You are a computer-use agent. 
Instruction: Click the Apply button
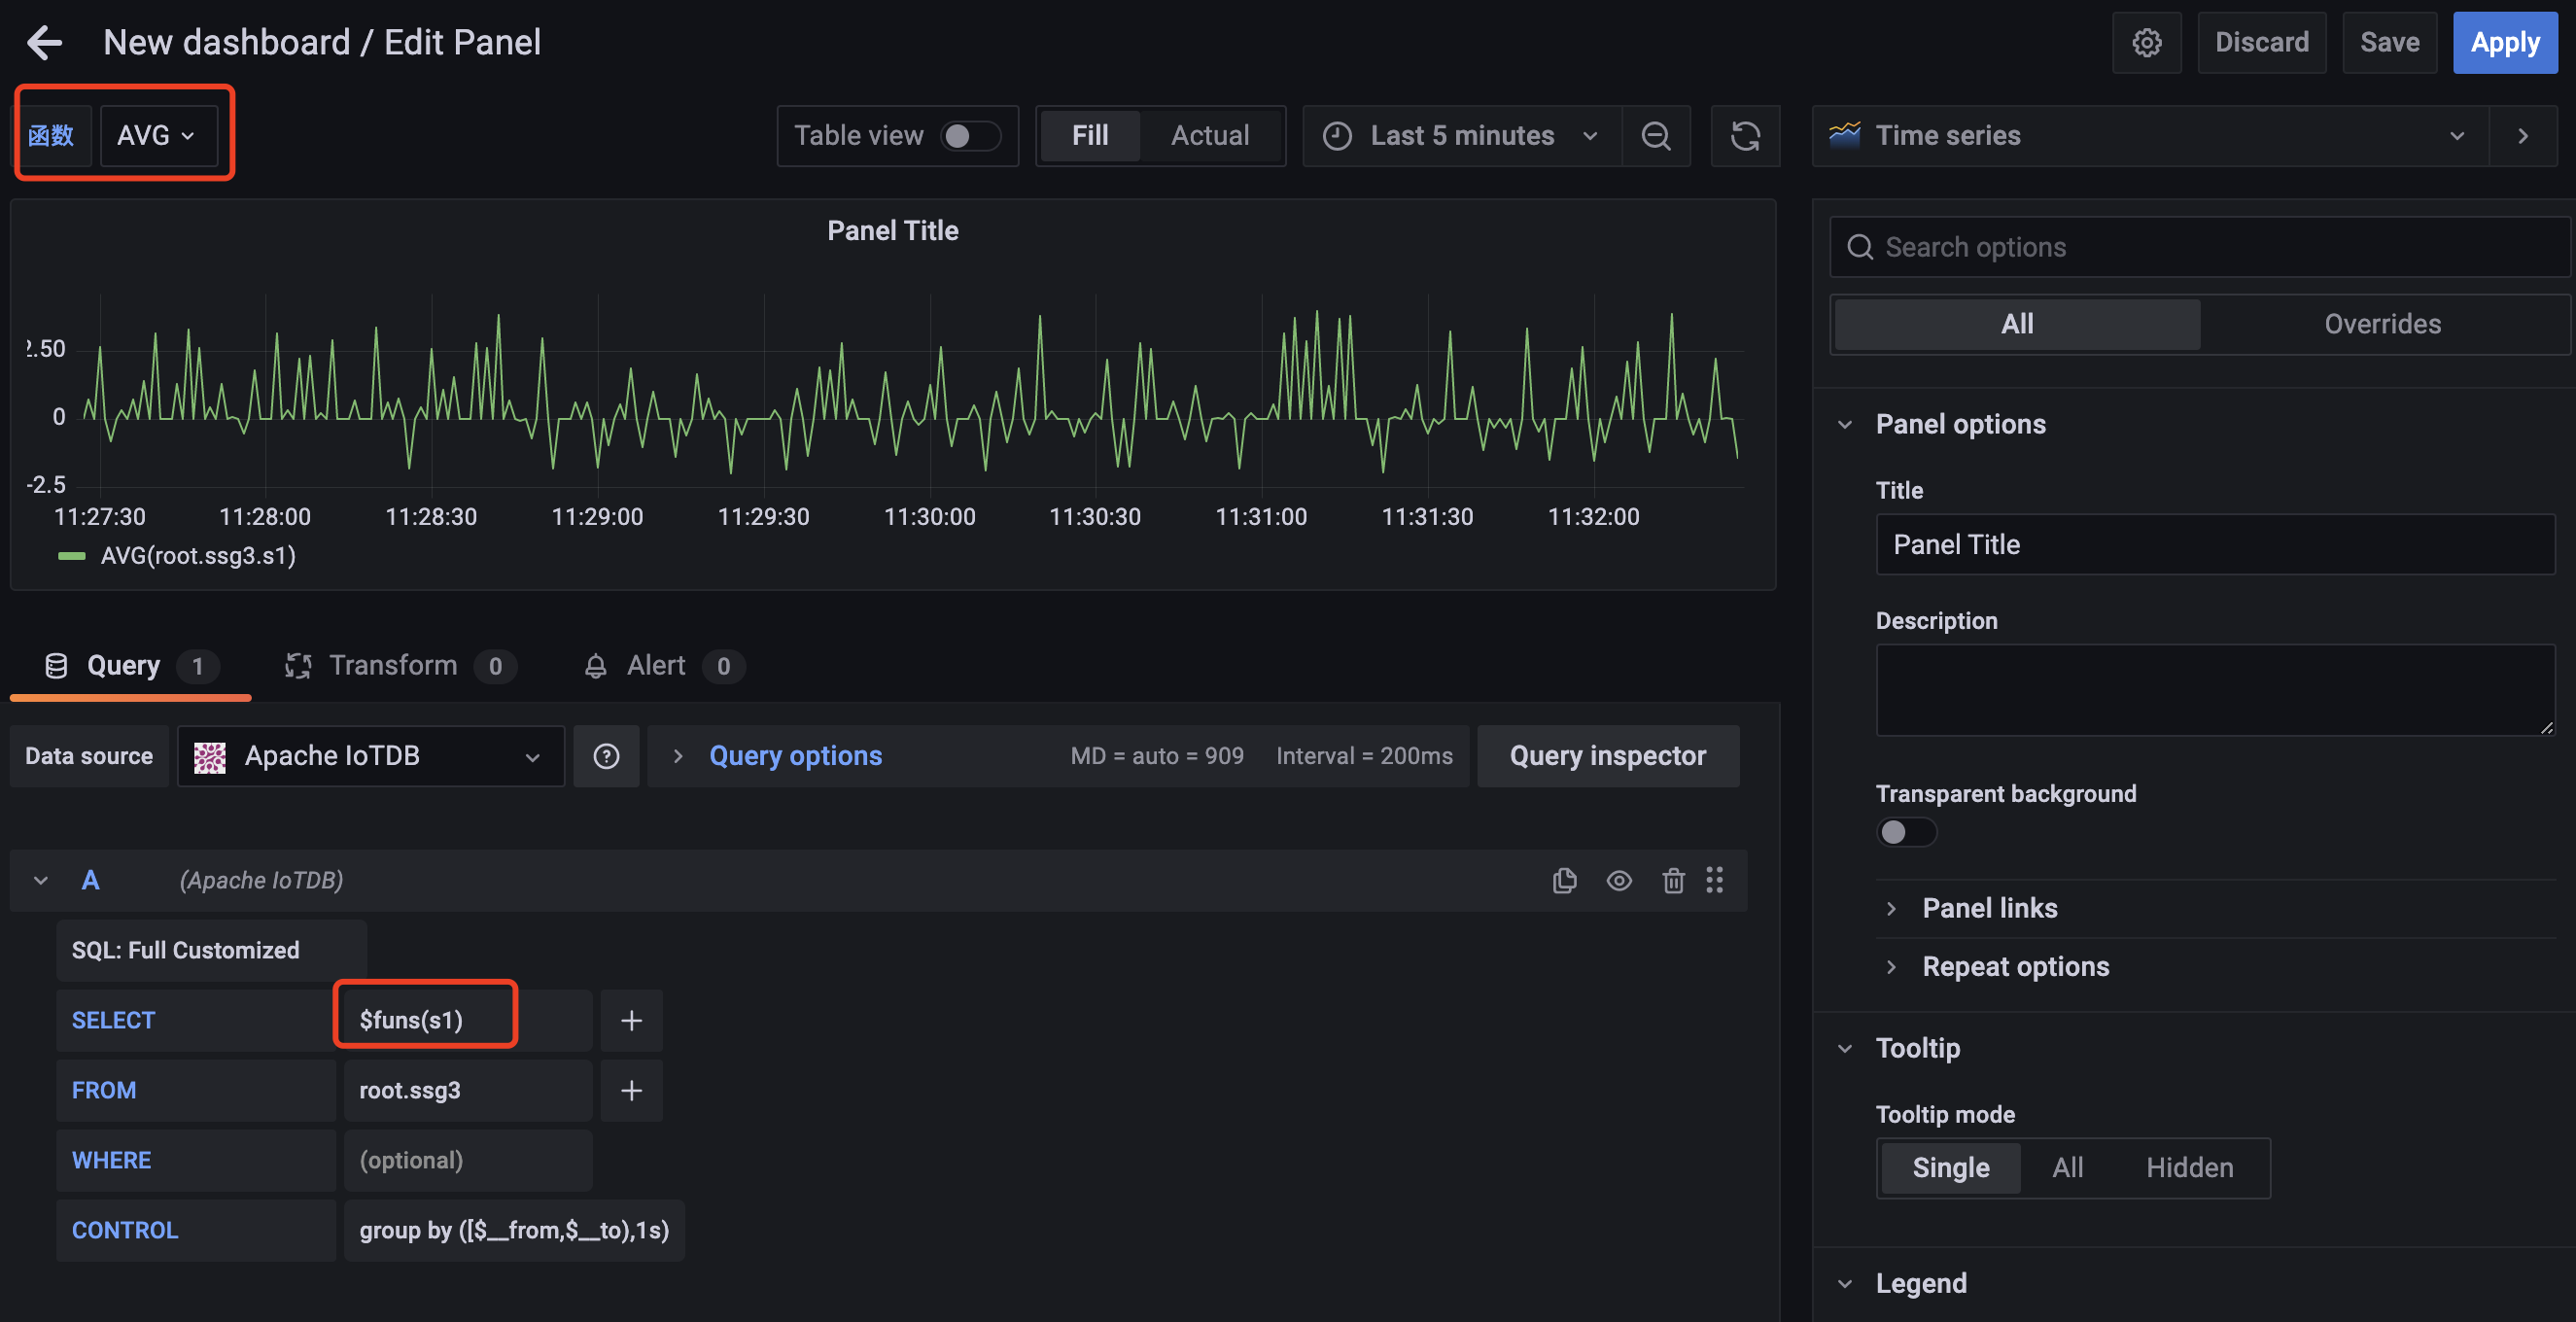tap(2504, 42)
